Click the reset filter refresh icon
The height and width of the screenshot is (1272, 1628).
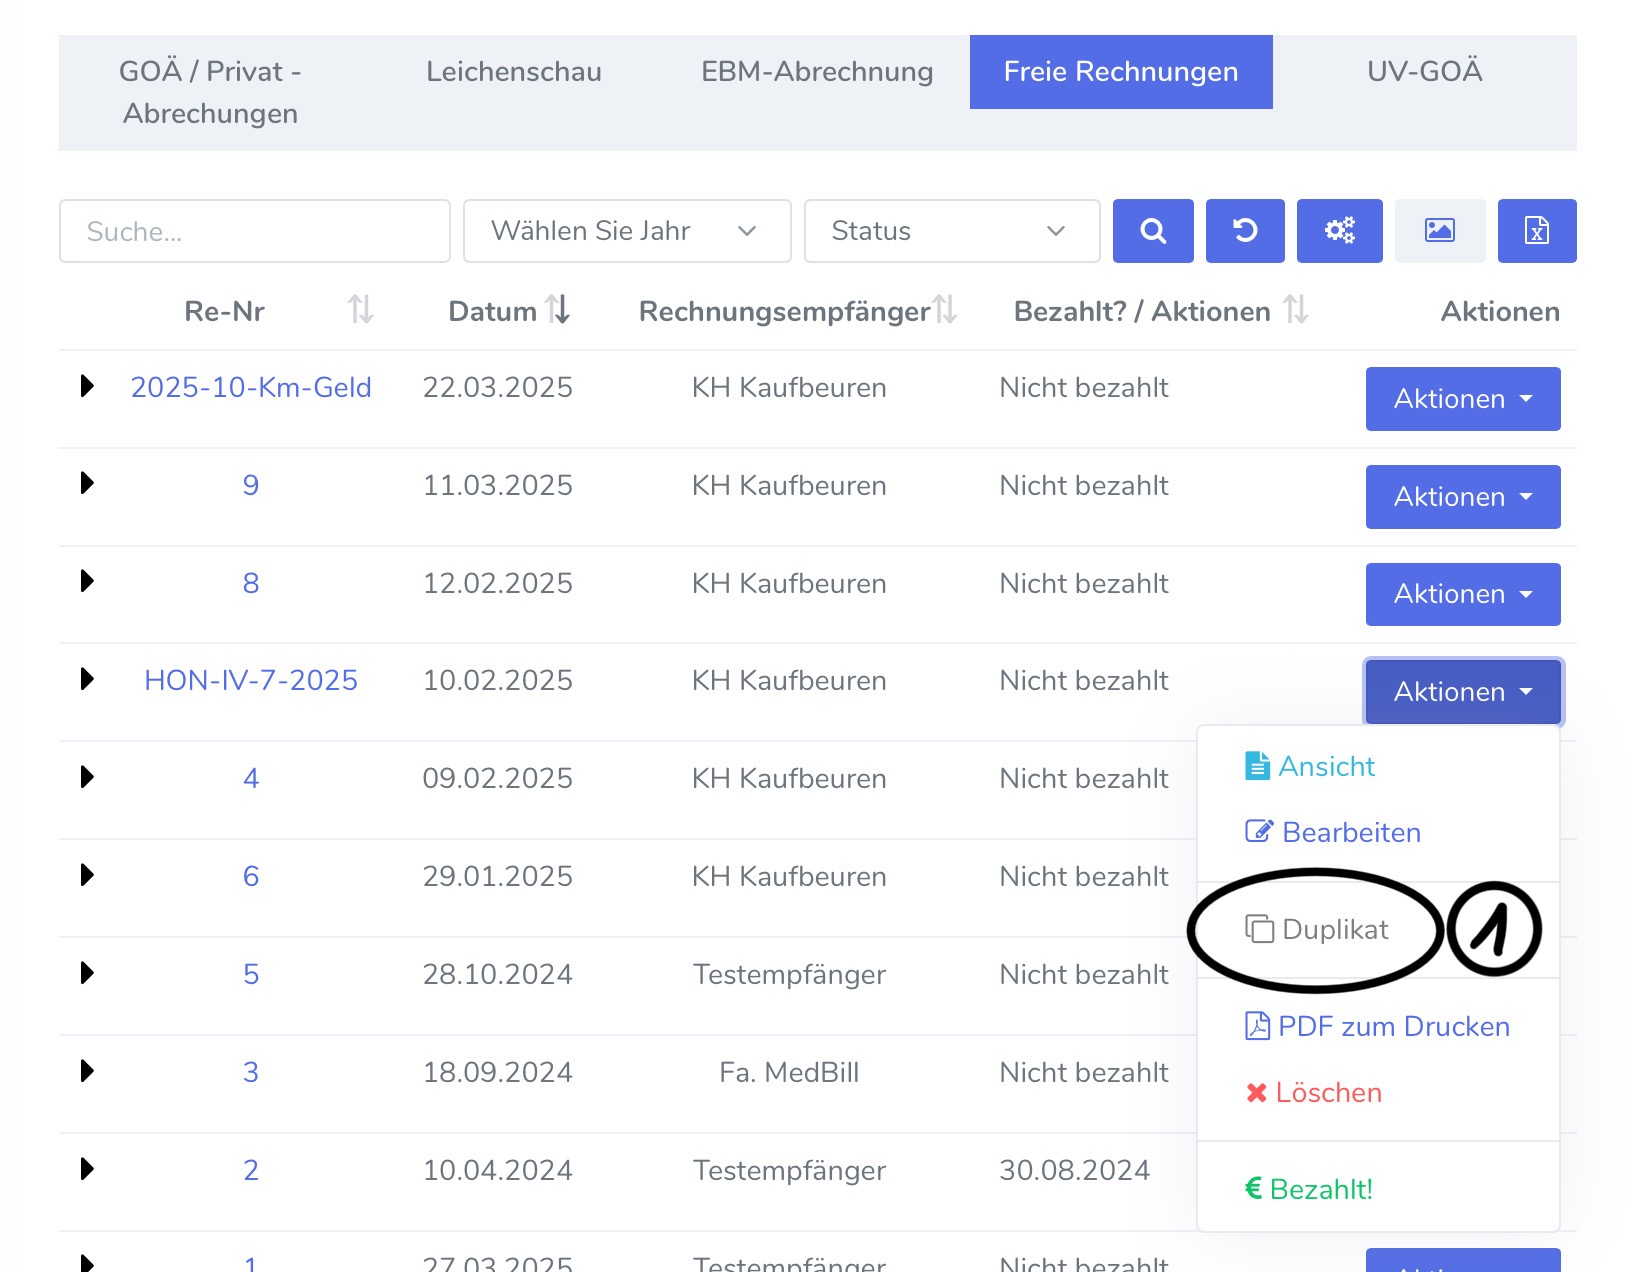click(x=1244, y=231)
